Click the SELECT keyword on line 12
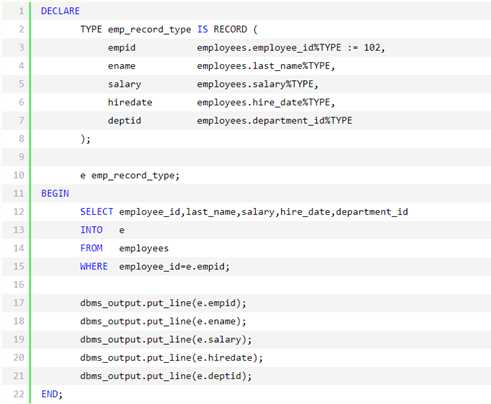 coord(97,212)
